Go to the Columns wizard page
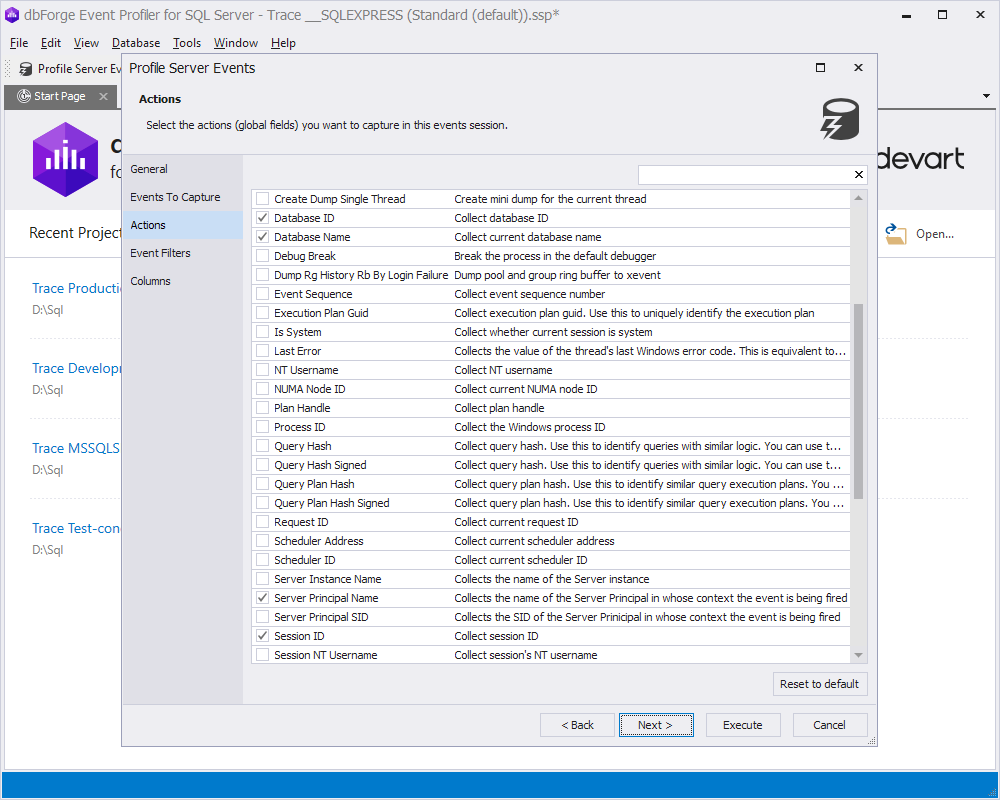Viewport: 1000px width, 800px height. (182, 281)
